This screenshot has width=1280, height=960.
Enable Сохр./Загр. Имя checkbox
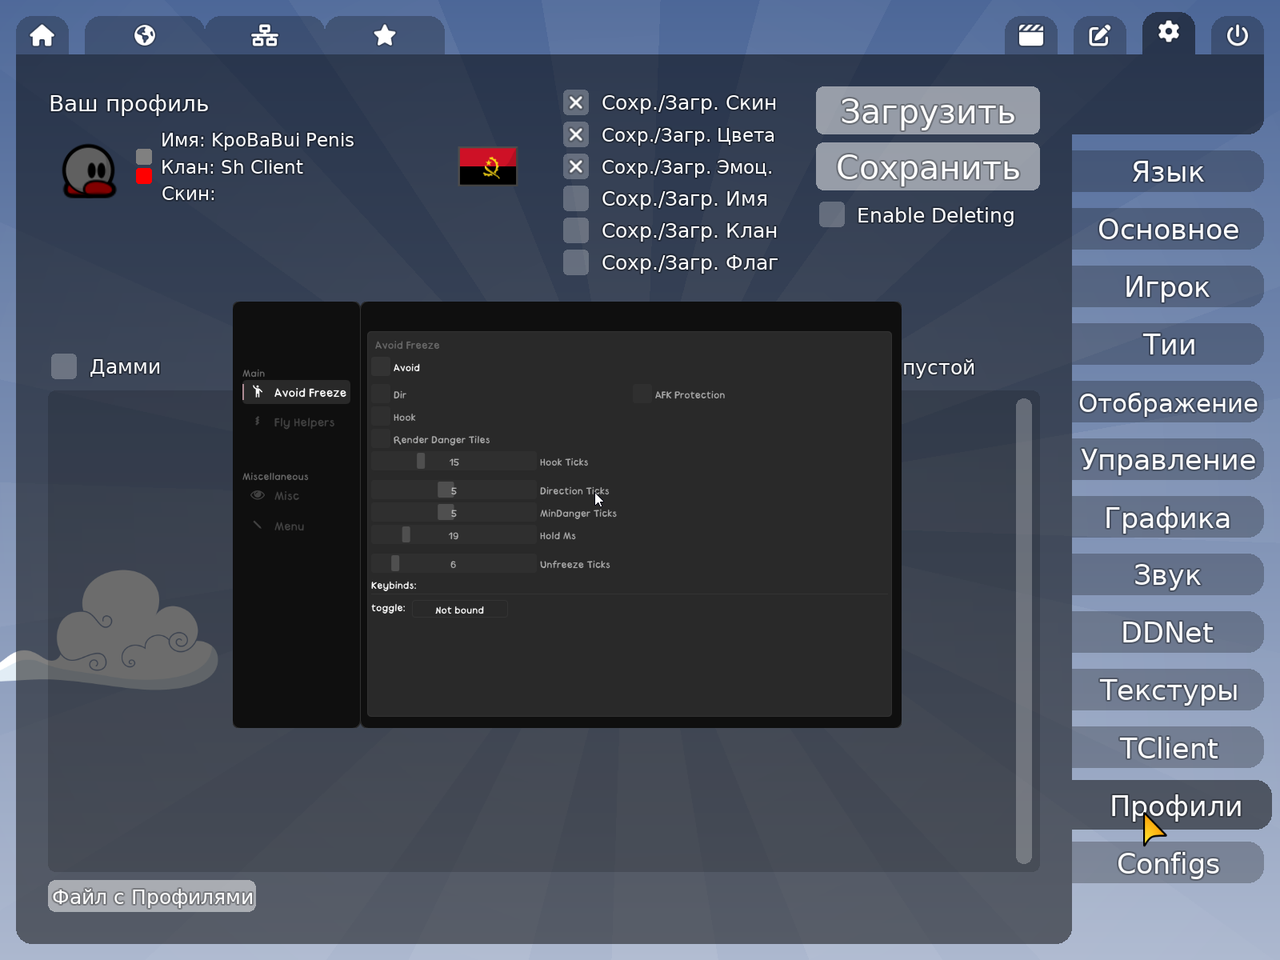click(576, 198)
